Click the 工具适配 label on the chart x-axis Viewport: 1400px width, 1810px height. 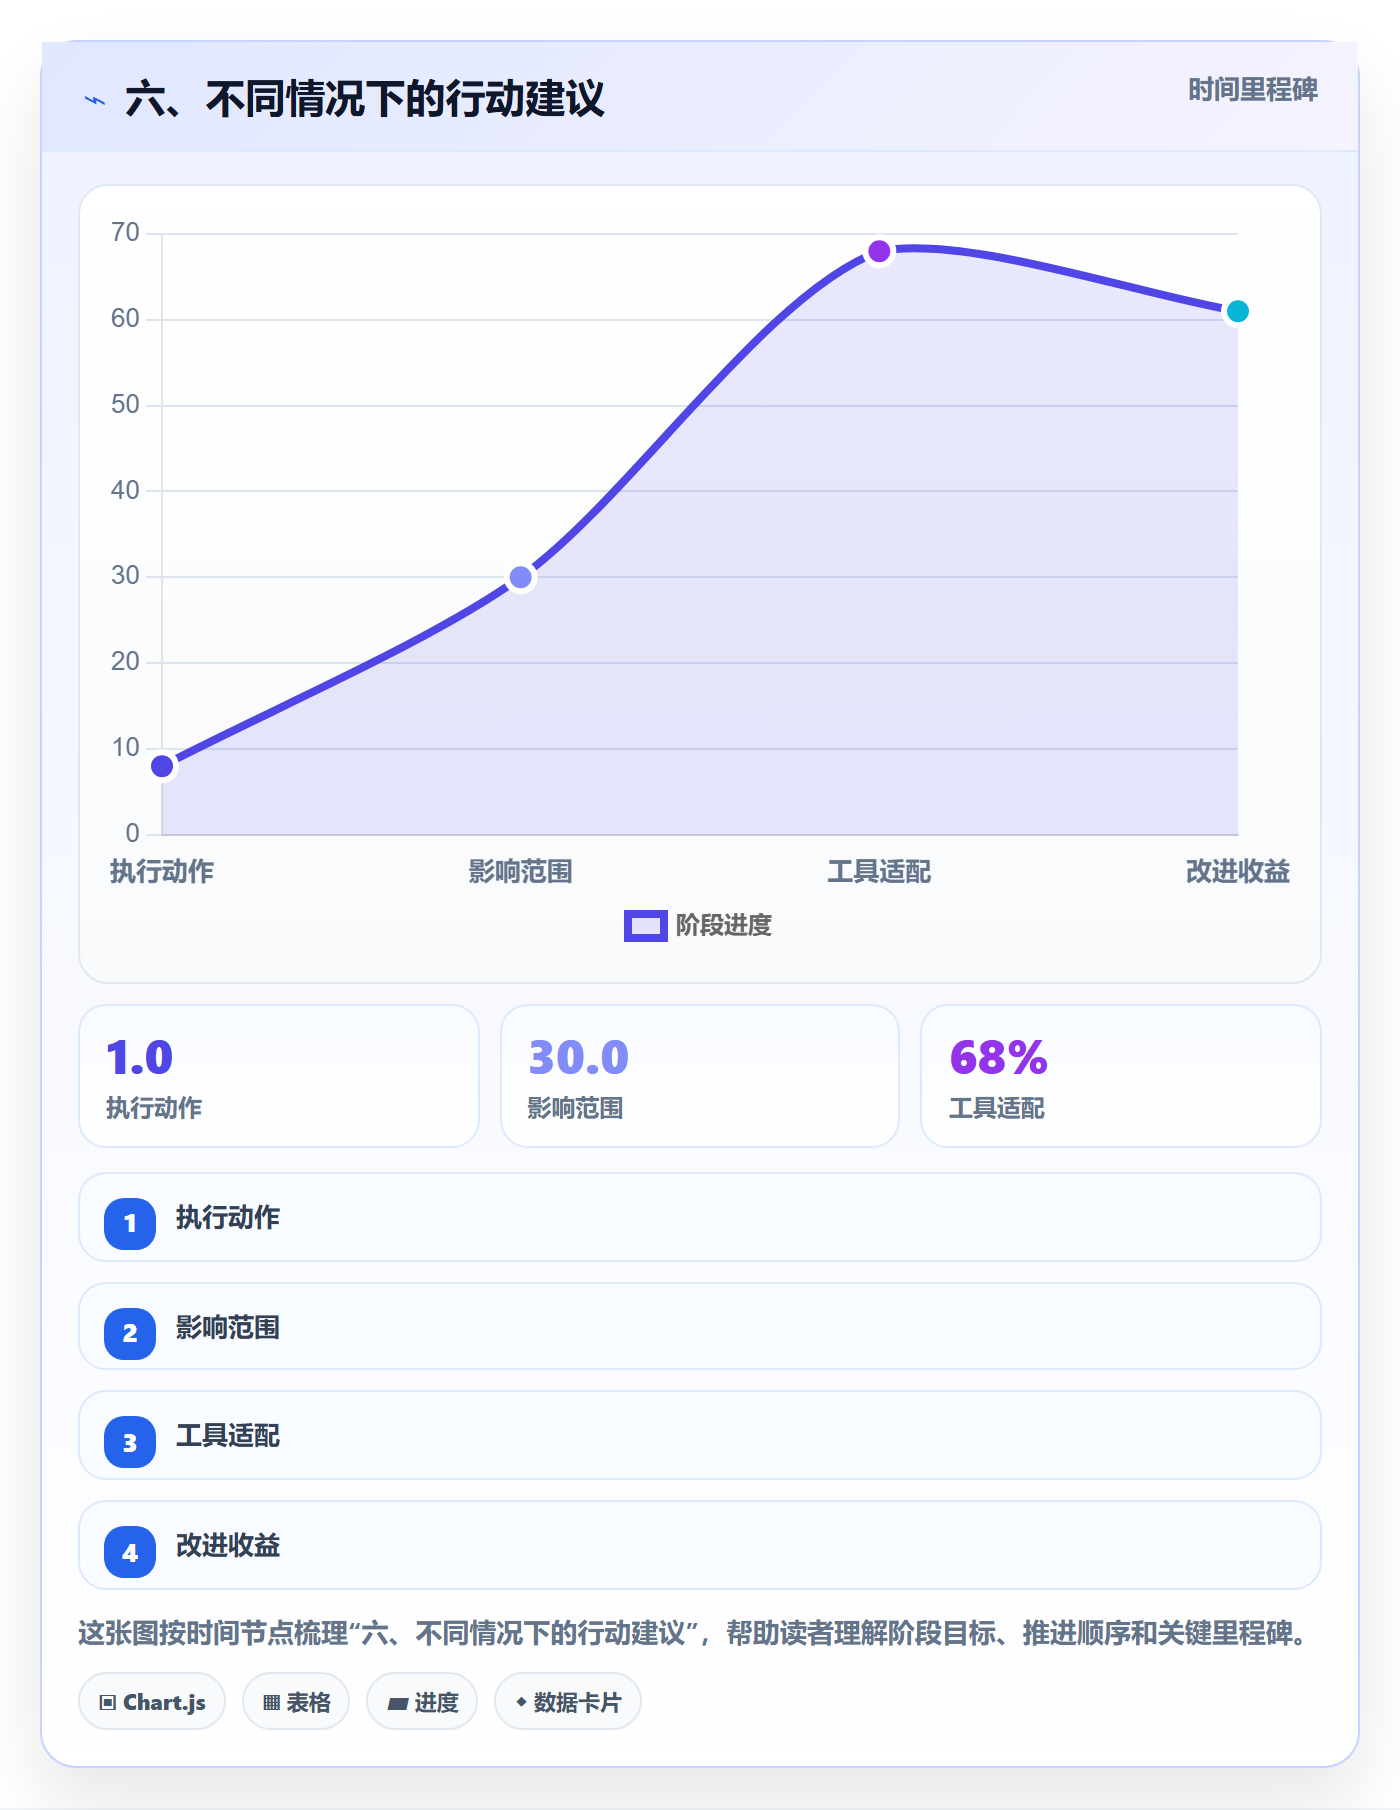pos(879,872)
